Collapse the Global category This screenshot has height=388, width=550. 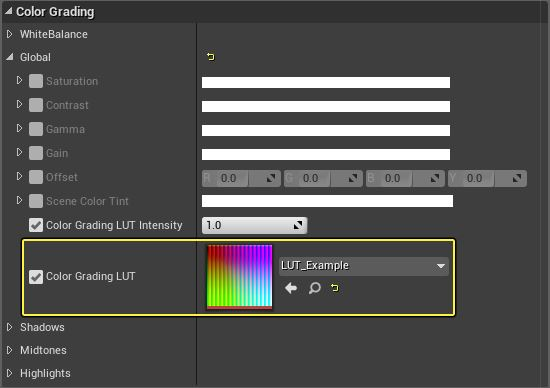coord(10,56)
